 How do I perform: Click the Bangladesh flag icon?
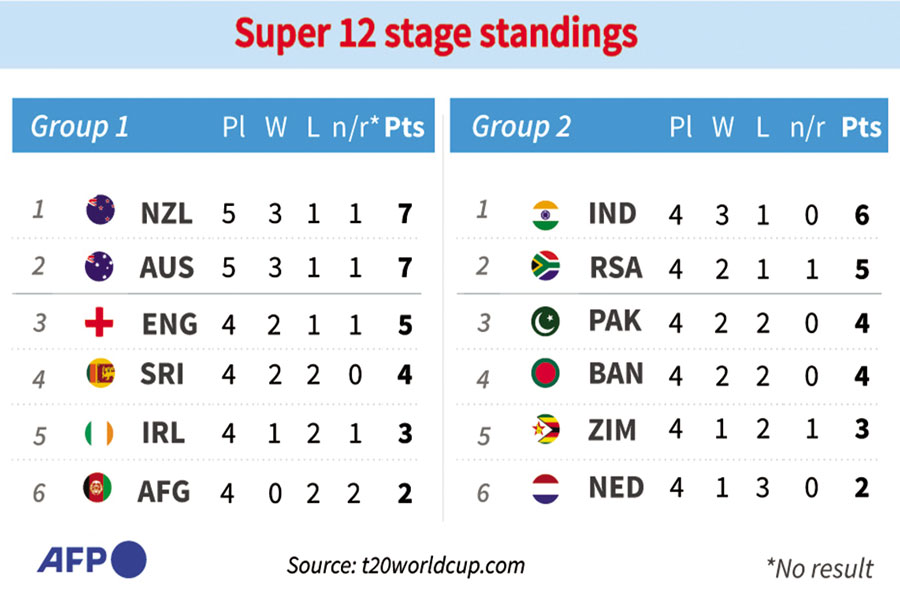(546, 376)
